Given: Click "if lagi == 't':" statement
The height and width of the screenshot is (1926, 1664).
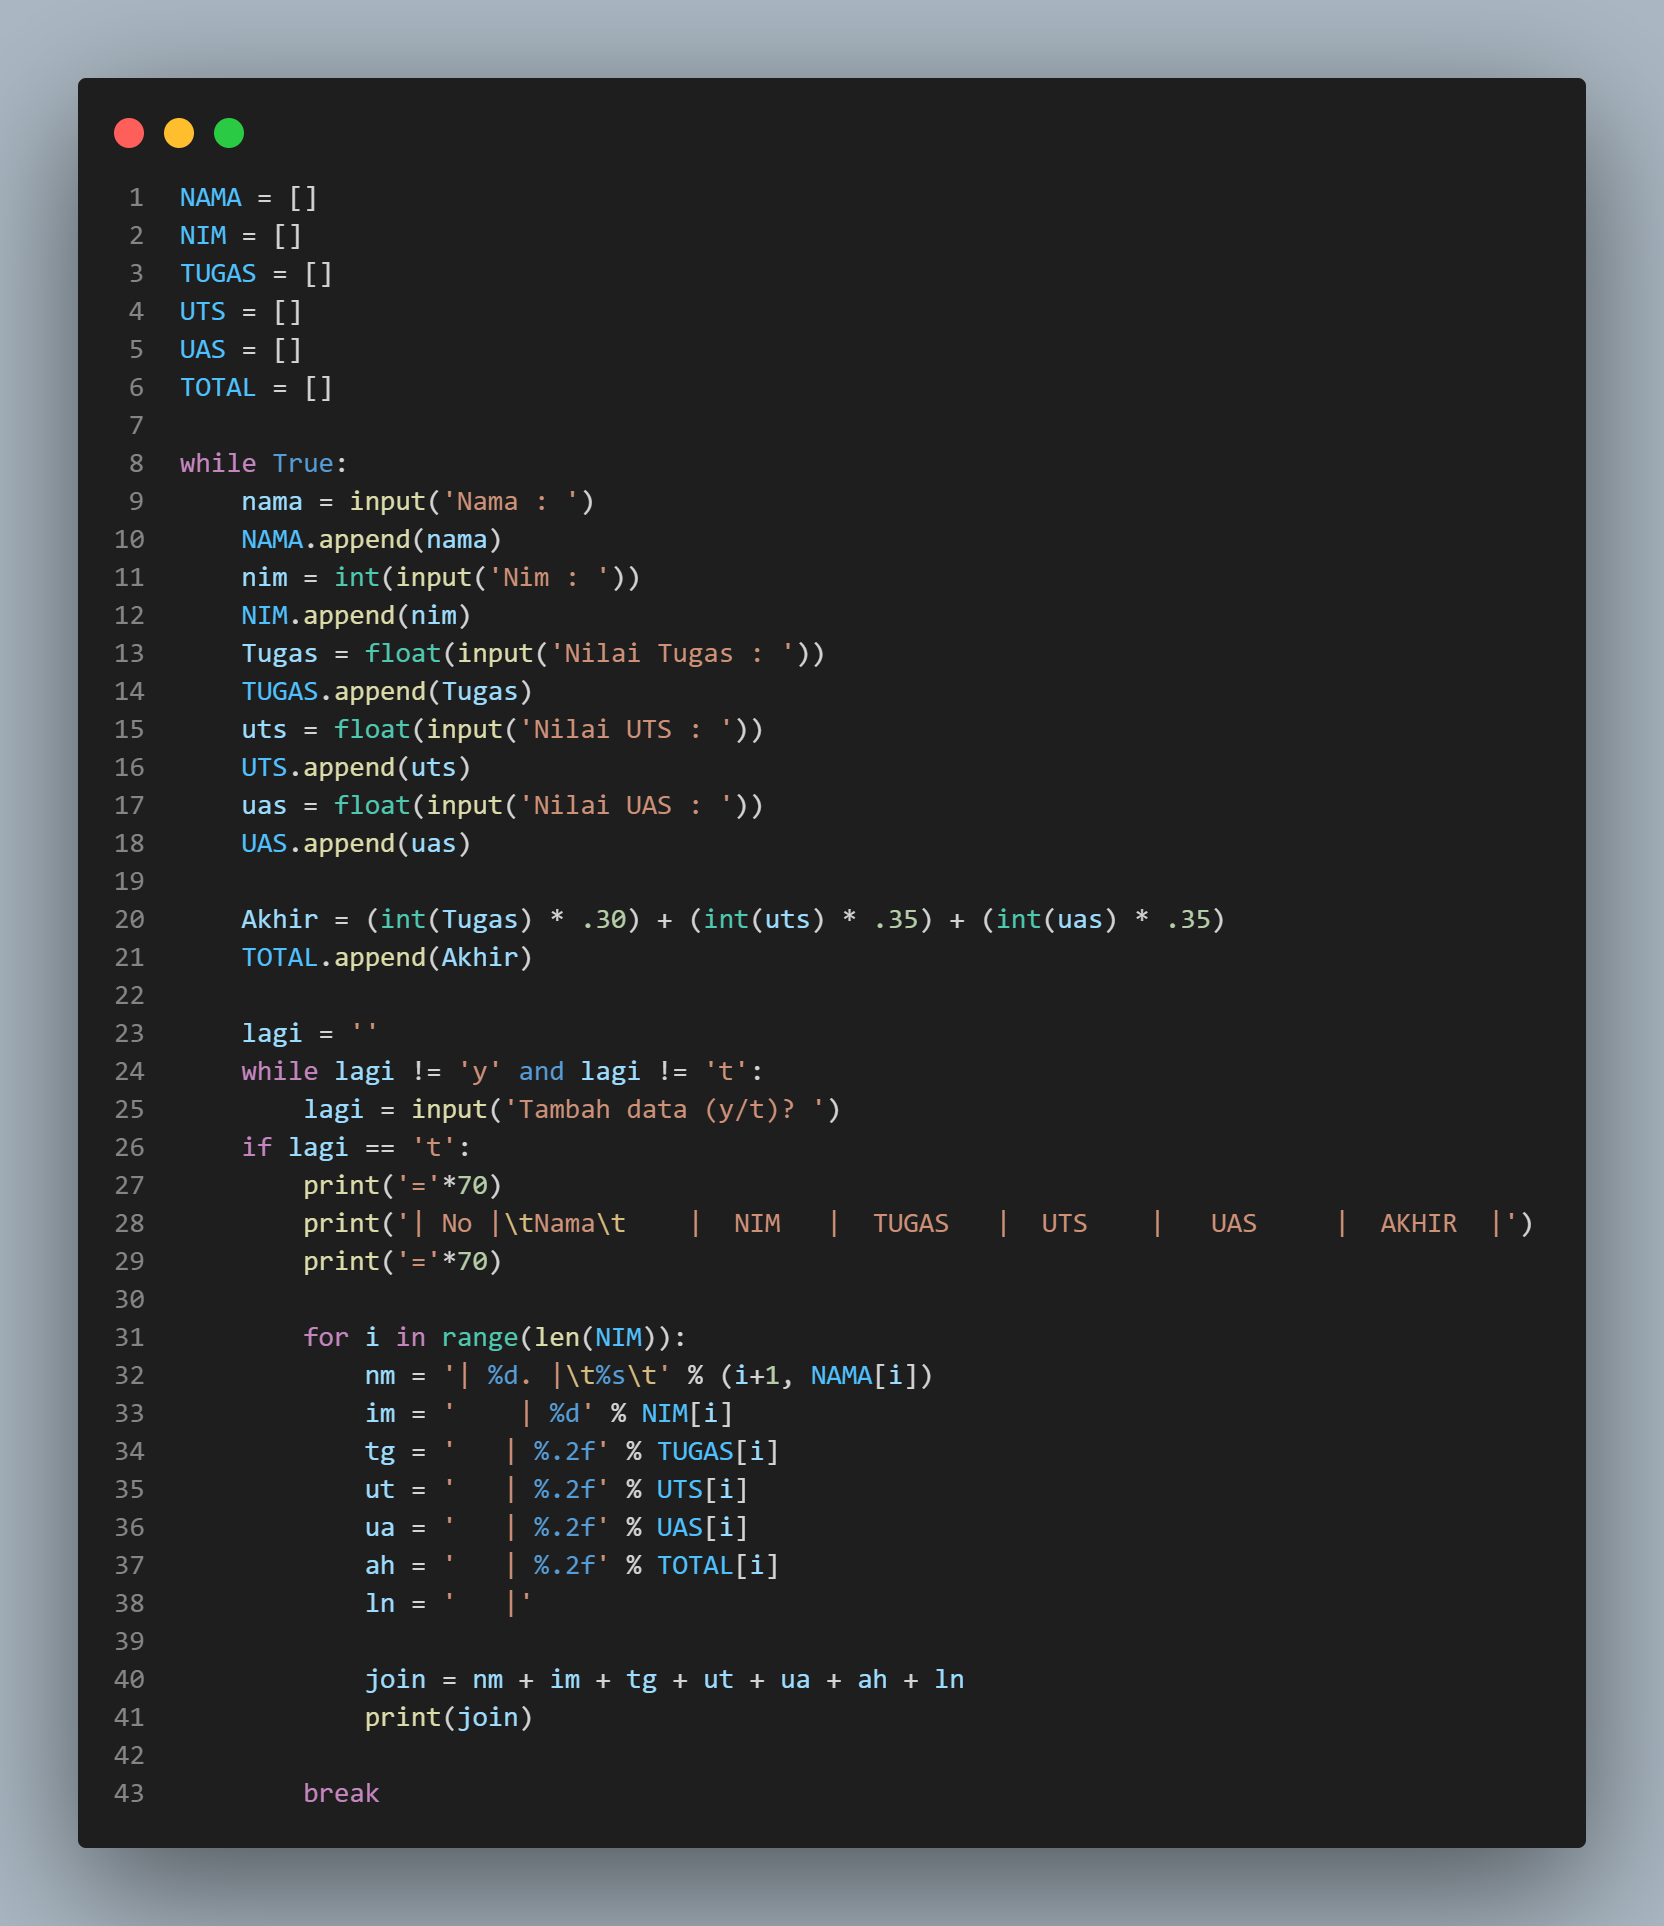Looking at the screenshot, I should (x=356, y=1148).
